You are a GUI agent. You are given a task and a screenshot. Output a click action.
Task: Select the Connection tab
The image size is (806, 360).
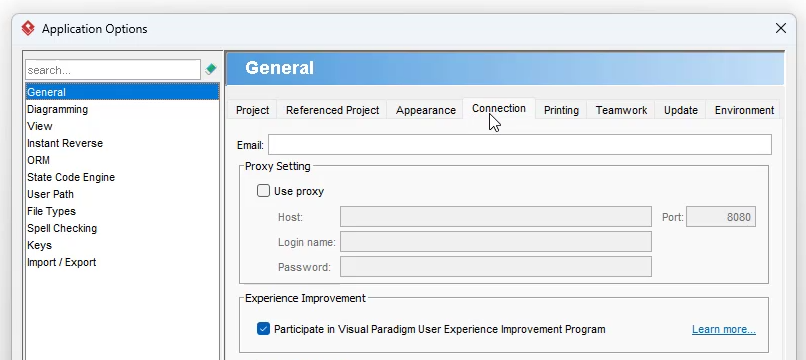coord(499,109)
